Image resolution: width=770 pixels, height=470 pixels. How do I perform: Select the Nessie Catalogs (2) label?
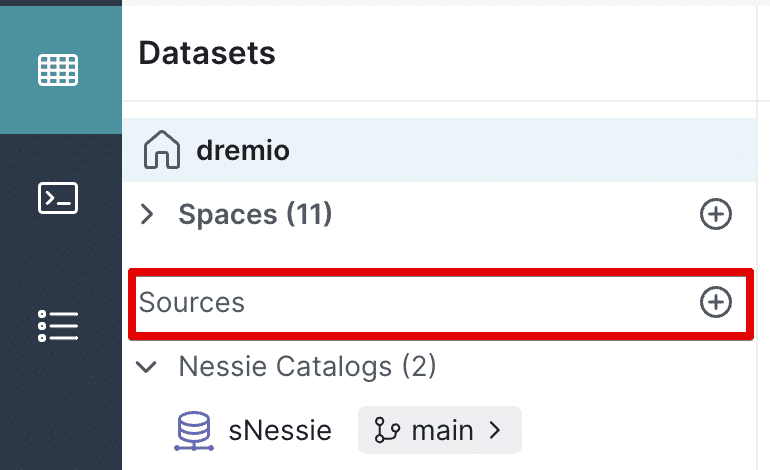click(x=307, y=366)
